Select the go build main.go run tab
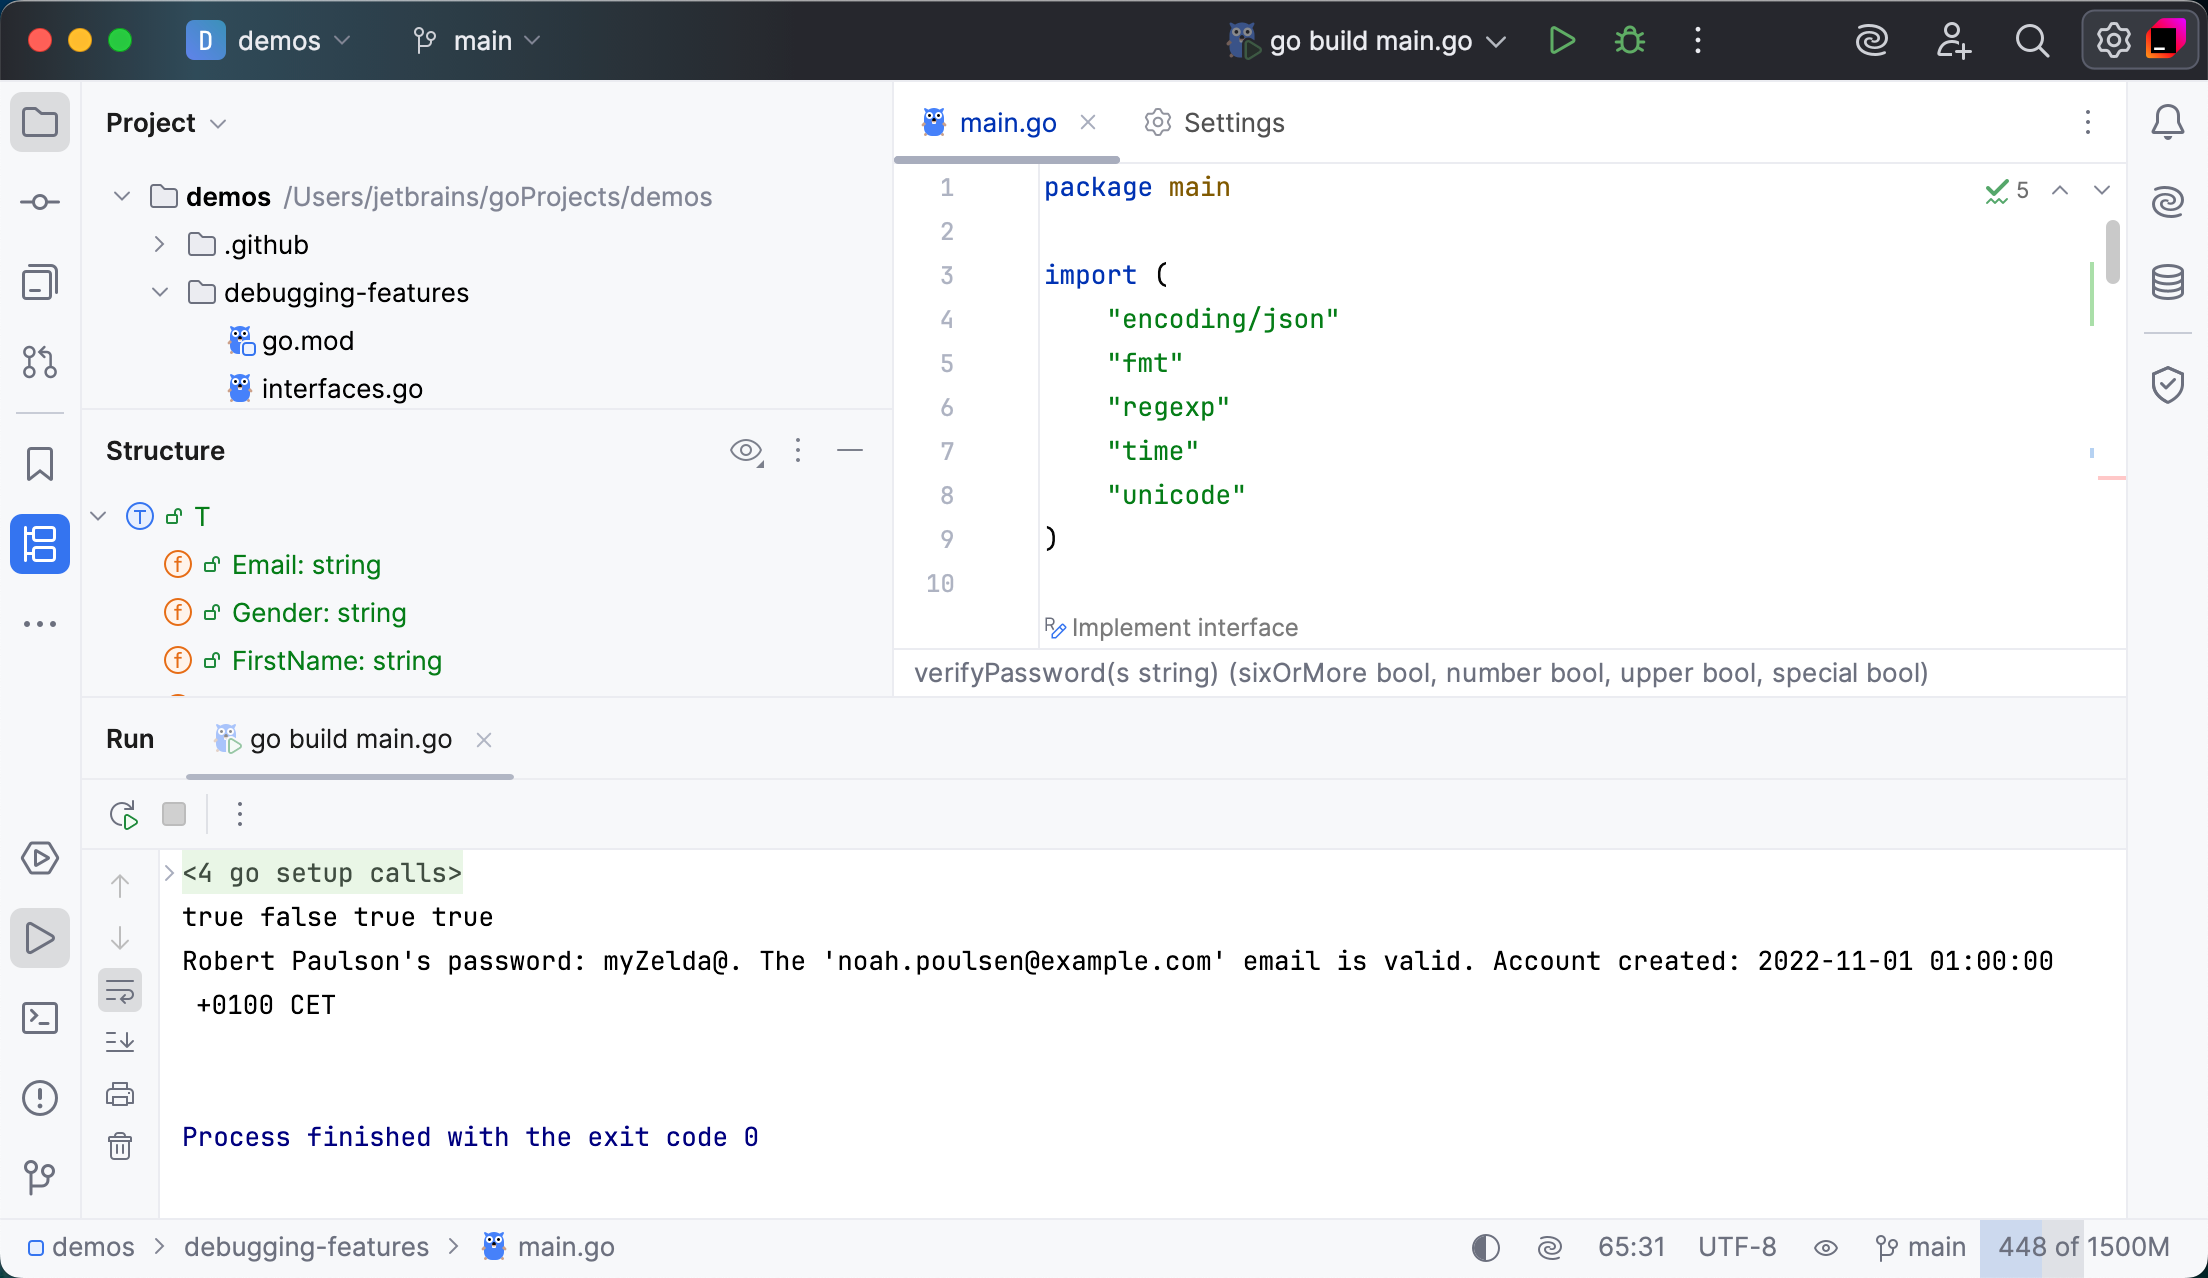2208x1278 pixels. 350,740
